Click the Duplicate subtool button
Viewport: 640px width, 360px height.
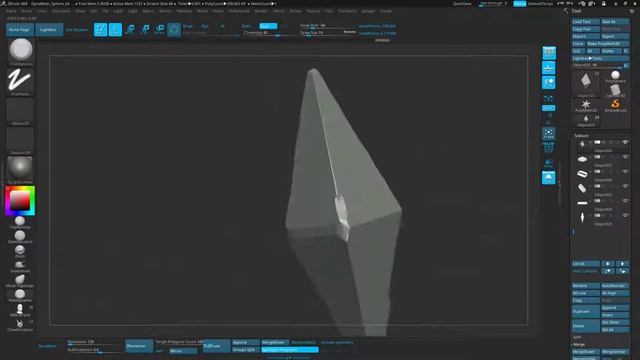pyautogui.click(x=586, y=311)
